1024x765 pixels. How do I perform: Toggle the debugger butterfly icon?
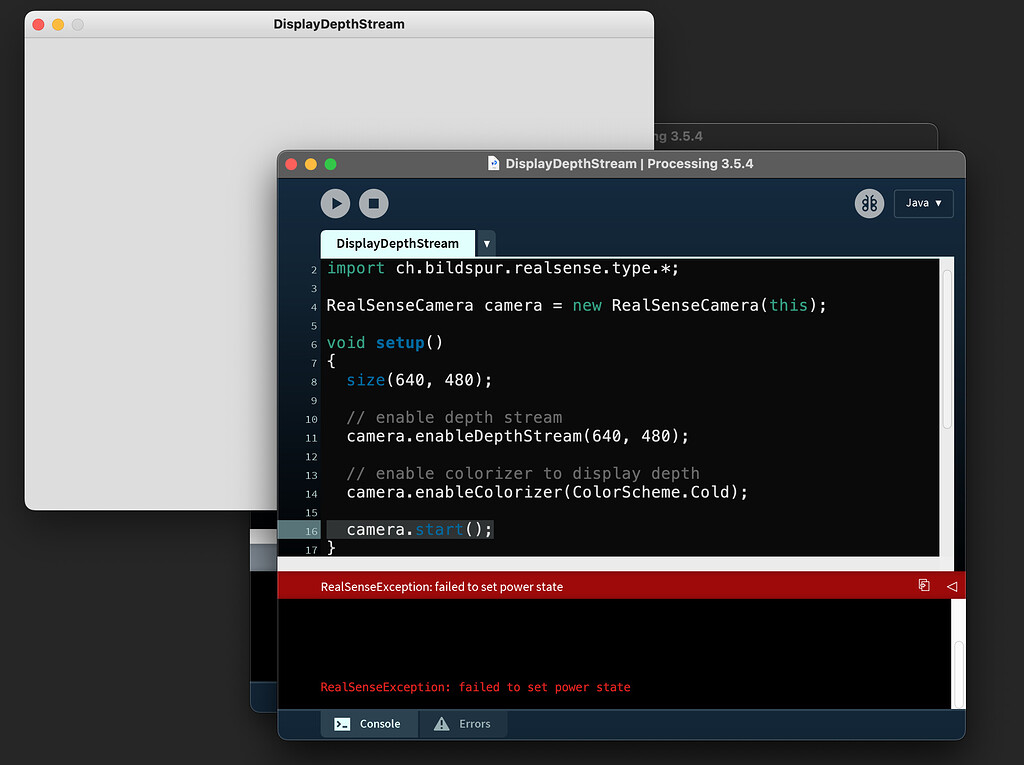click(869, 204)
